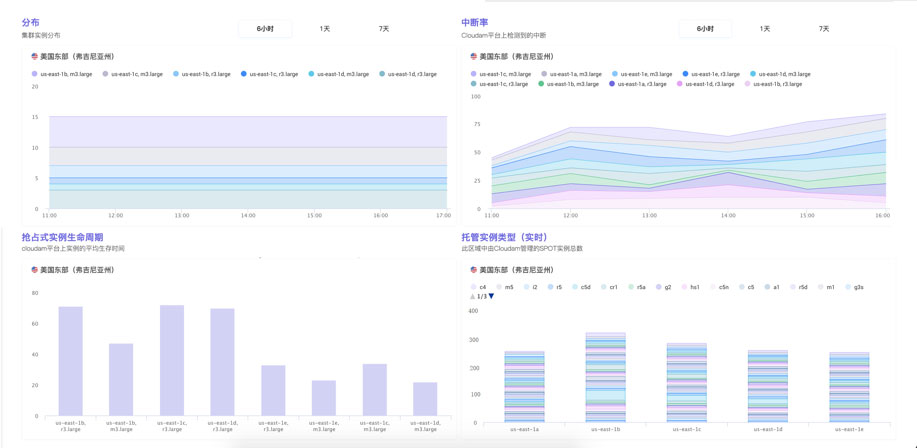Click the us-east-1d, m3.large lifecycle bar
Image resolution: width=917 pixels, height=448 pixels.
(x=425, y=399)
